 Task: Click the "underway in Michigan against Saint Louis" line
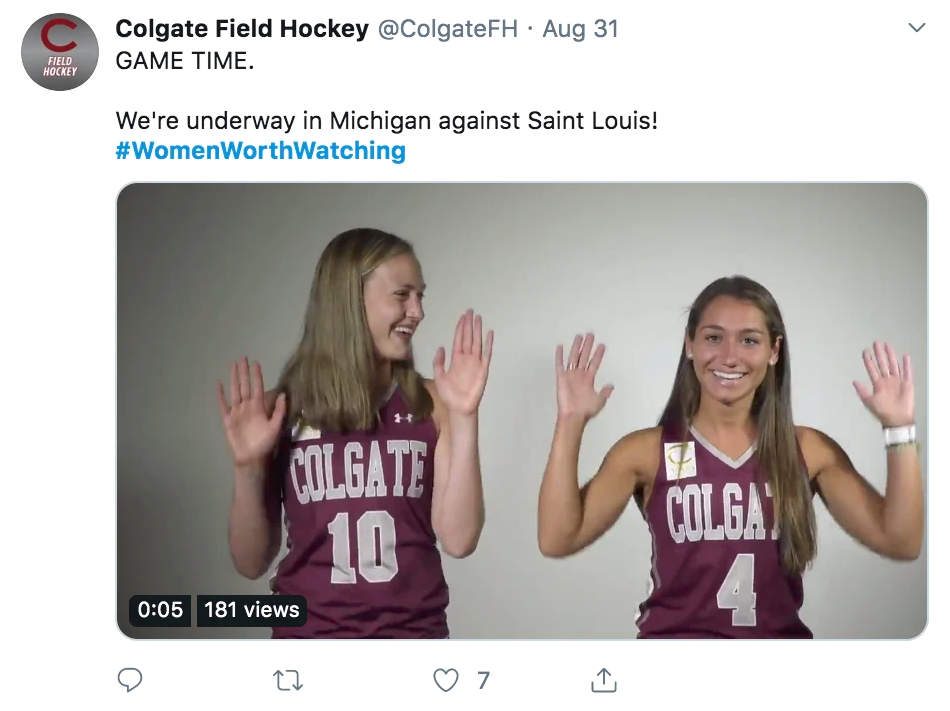(387, 121)
